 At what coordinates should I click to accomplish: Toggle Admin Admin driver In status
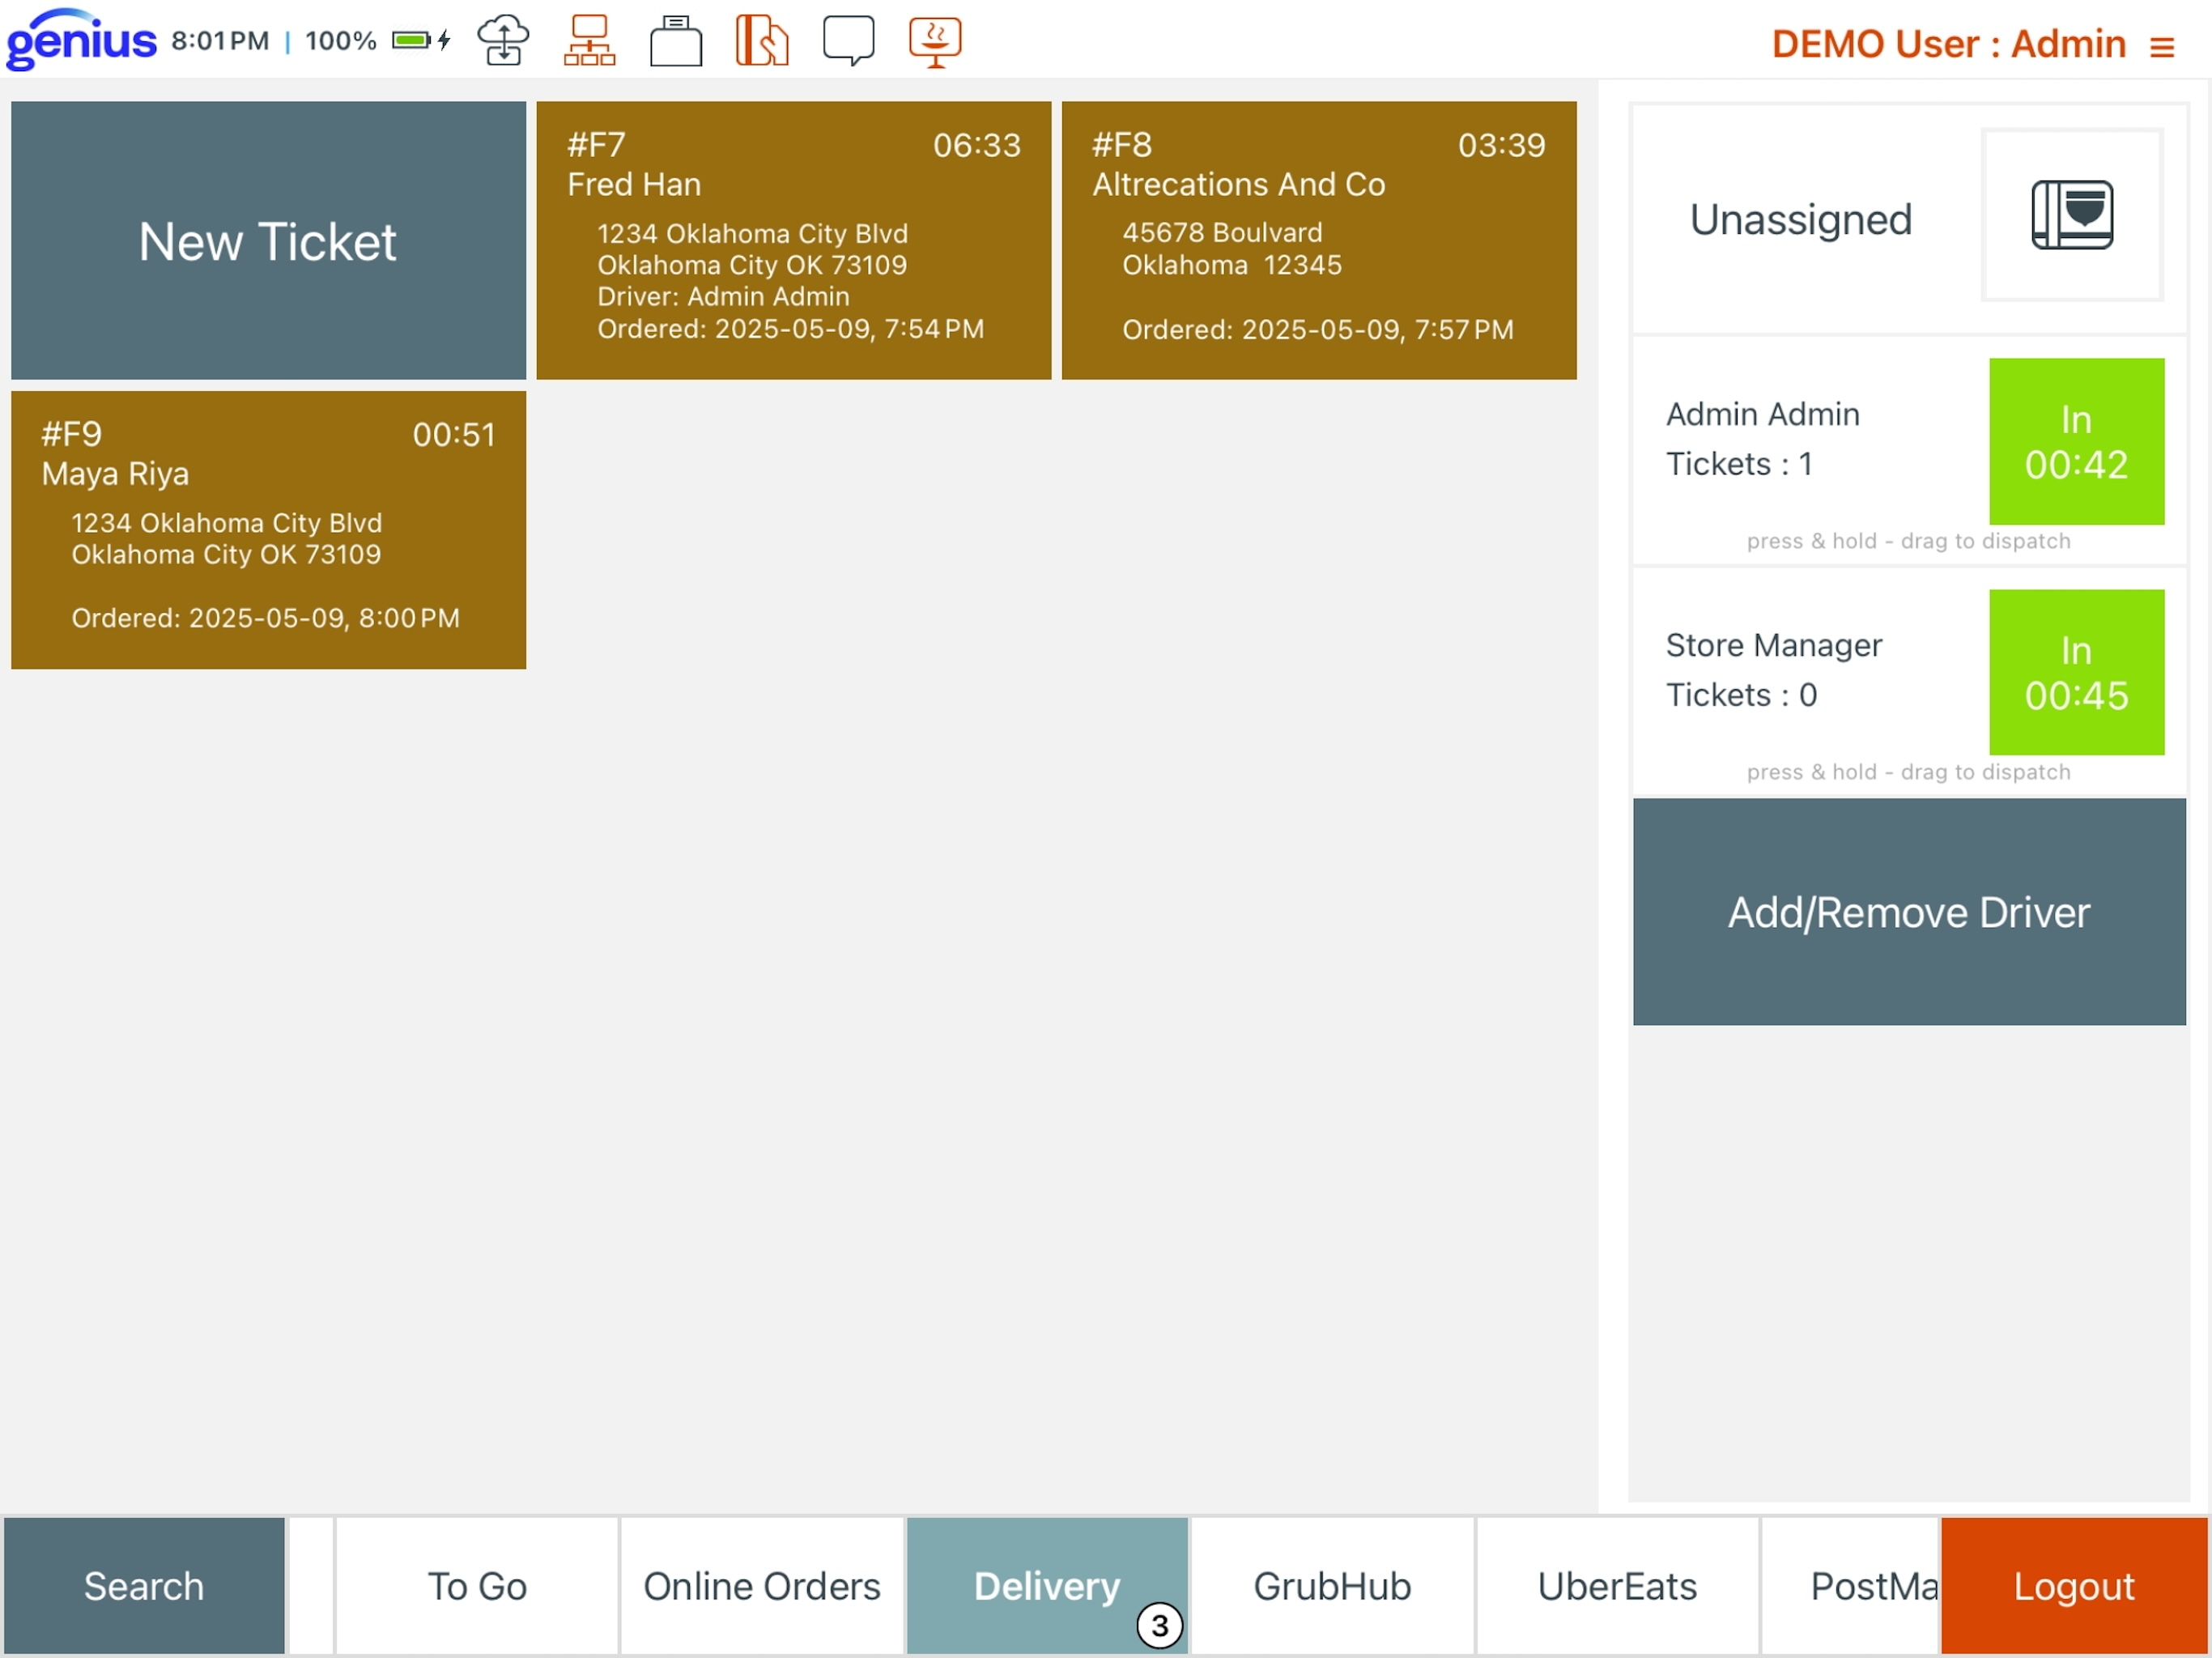[x=2076, y=441]
